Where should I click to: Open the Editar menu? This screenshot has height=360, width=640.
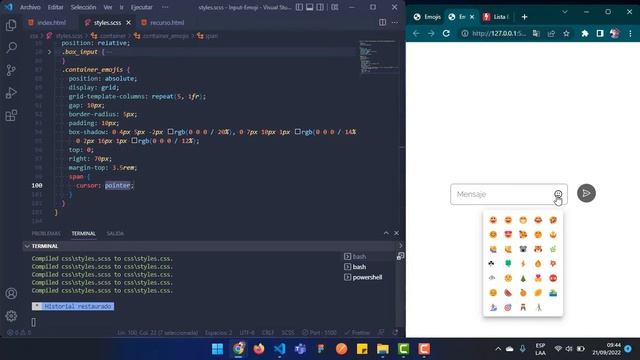(55, 7)
